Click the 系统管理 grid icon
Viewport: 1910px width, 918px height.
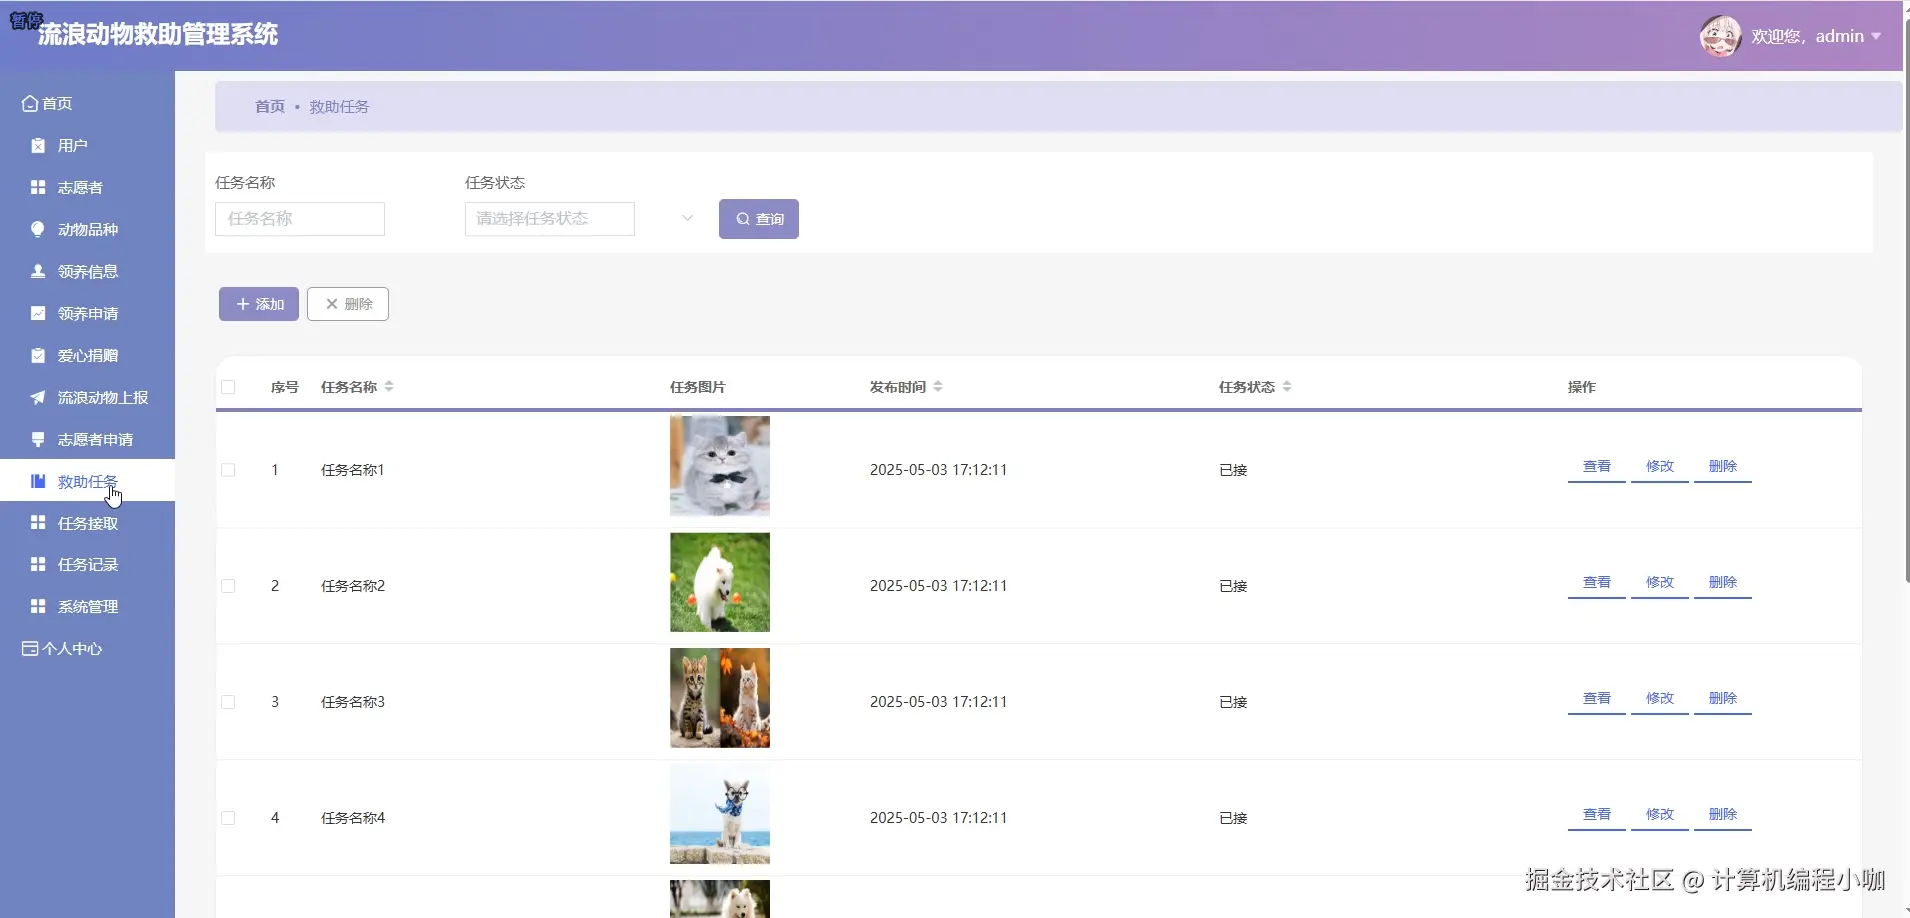pos(38,607)
